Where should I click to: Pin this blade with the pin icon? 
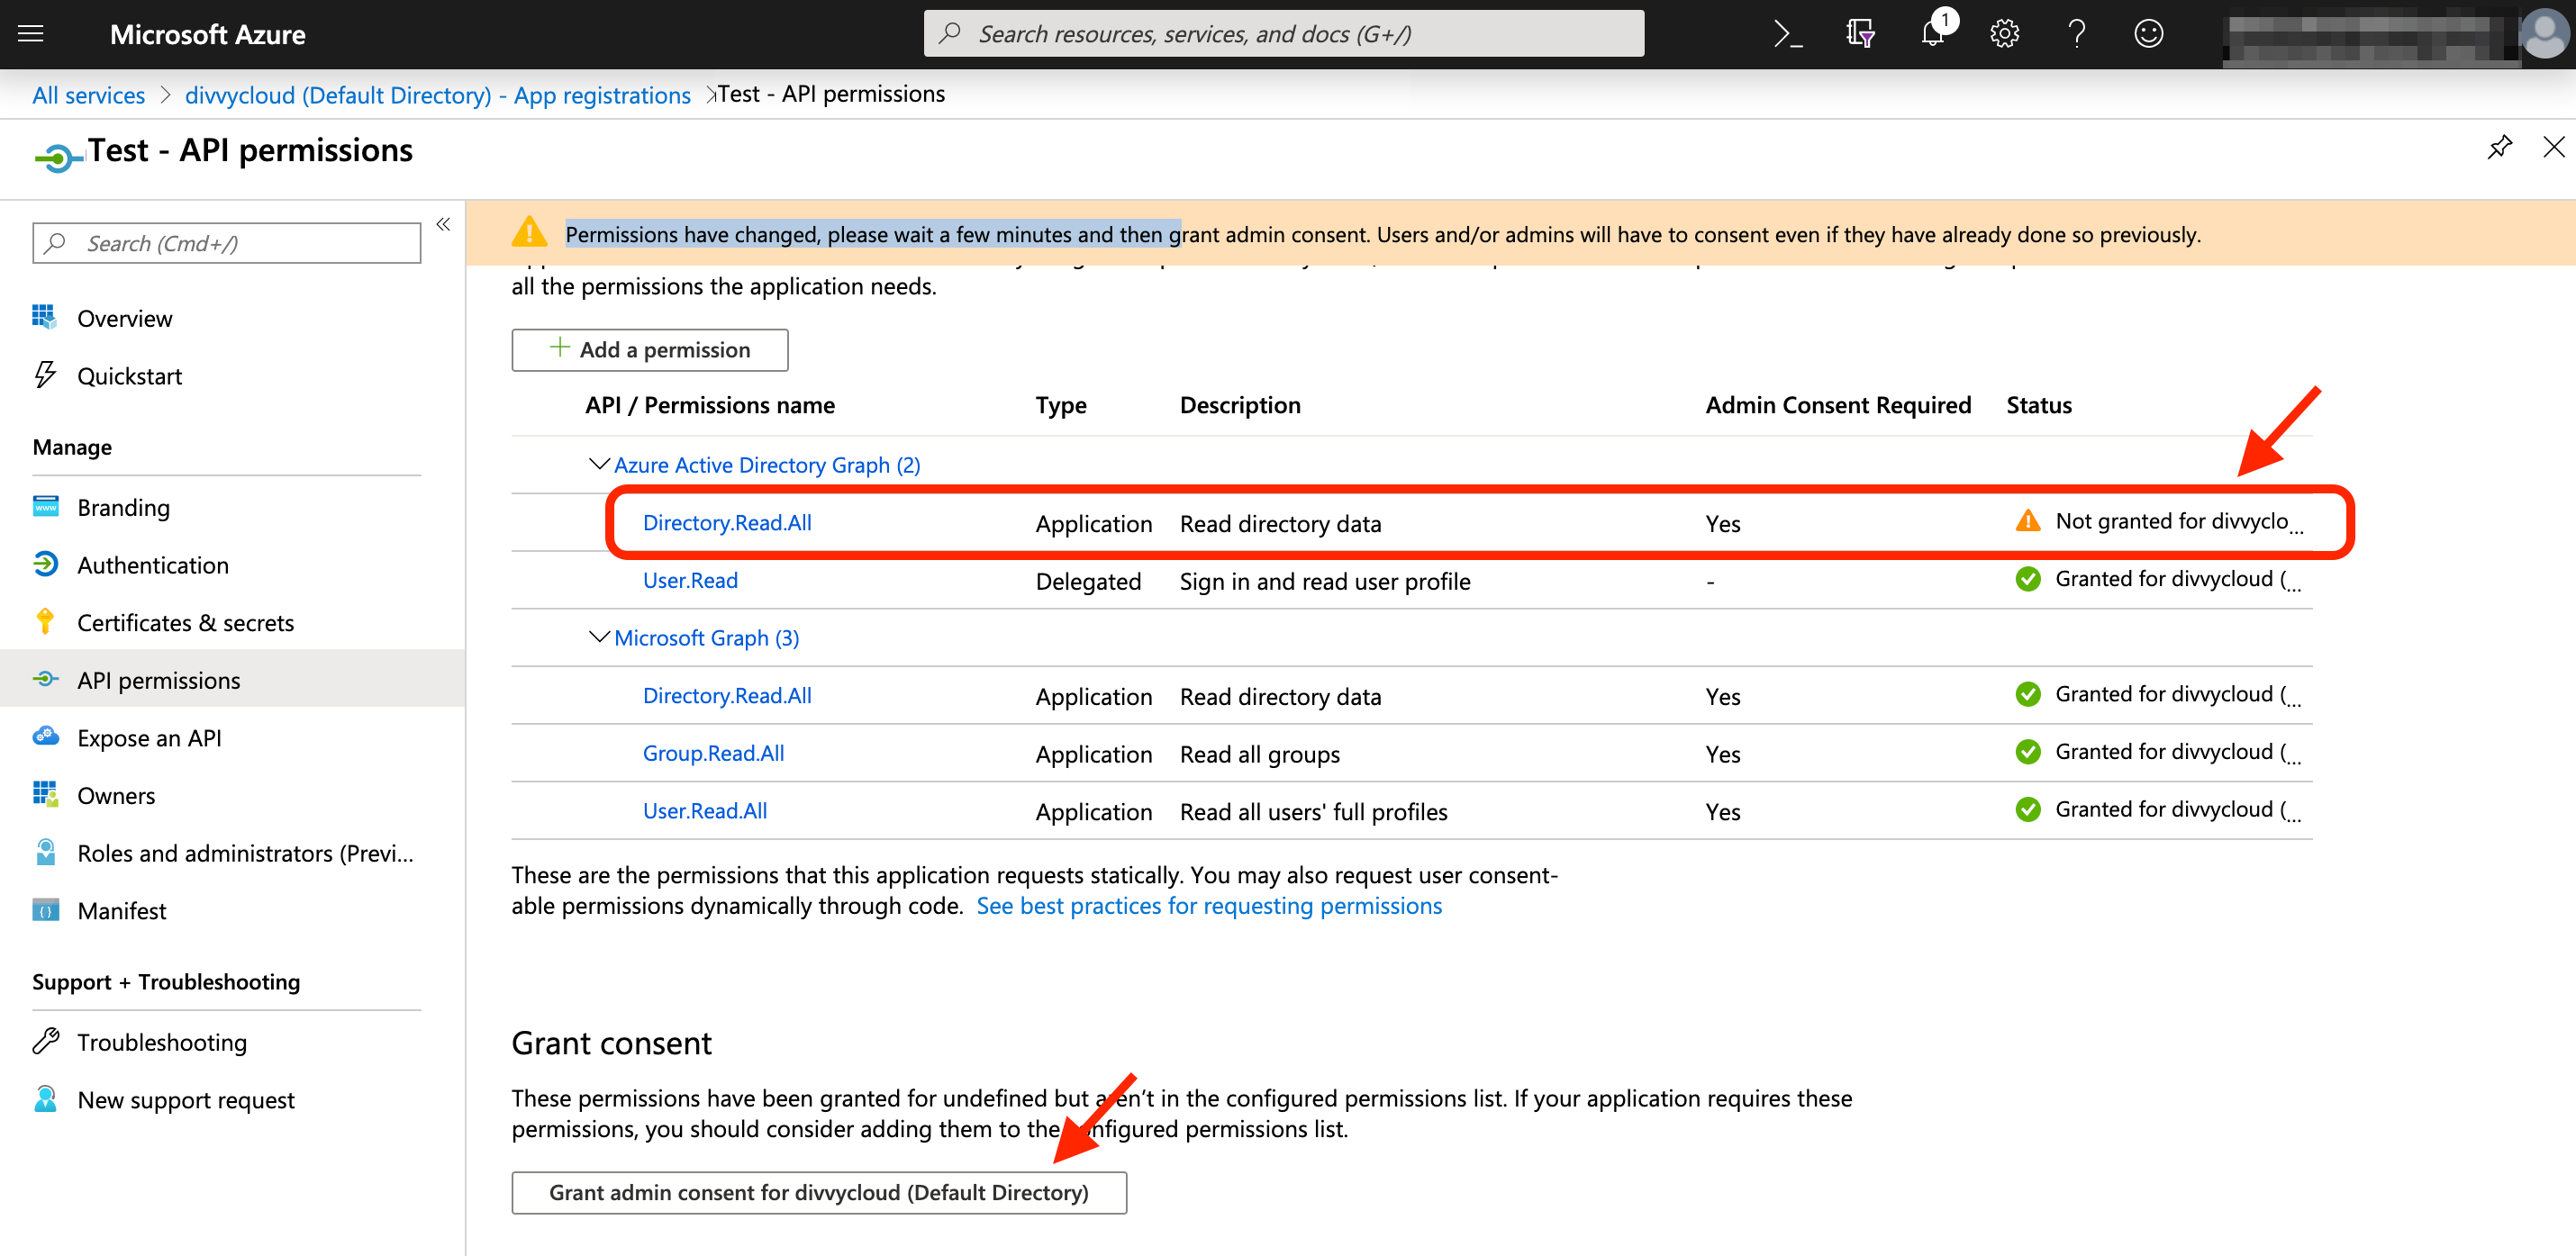(2499, 147)
